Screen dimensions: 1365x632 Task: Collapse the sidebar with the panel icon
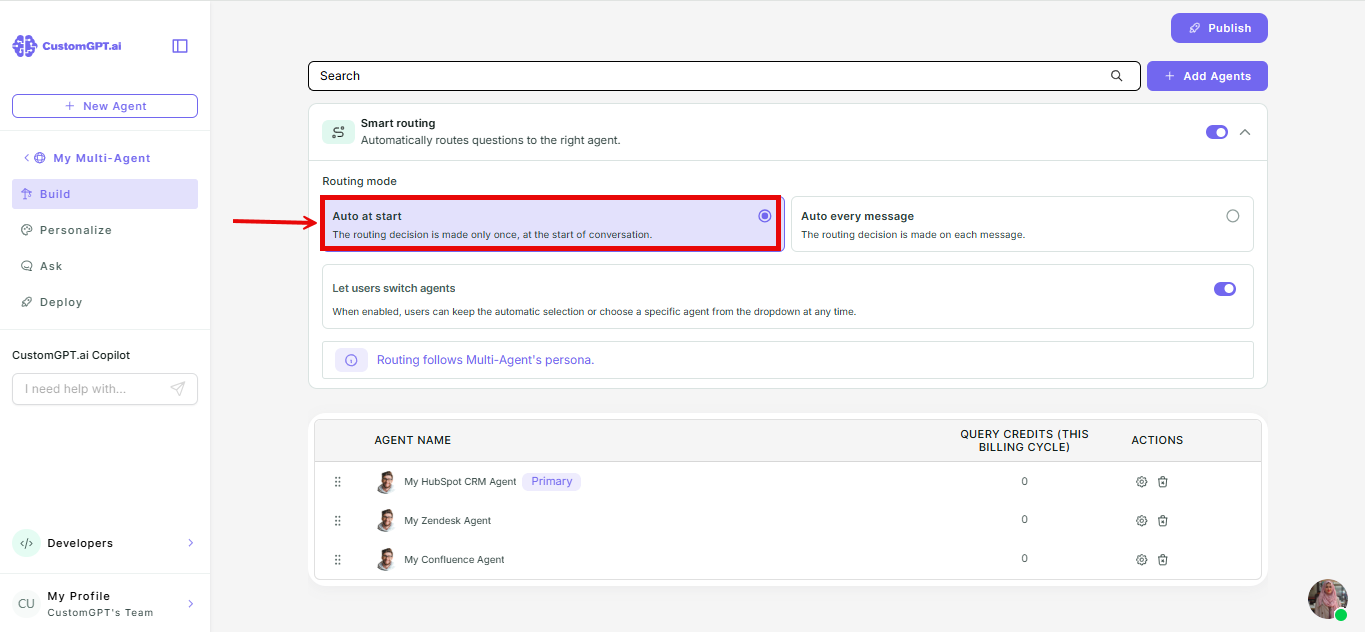click(180, 46)
